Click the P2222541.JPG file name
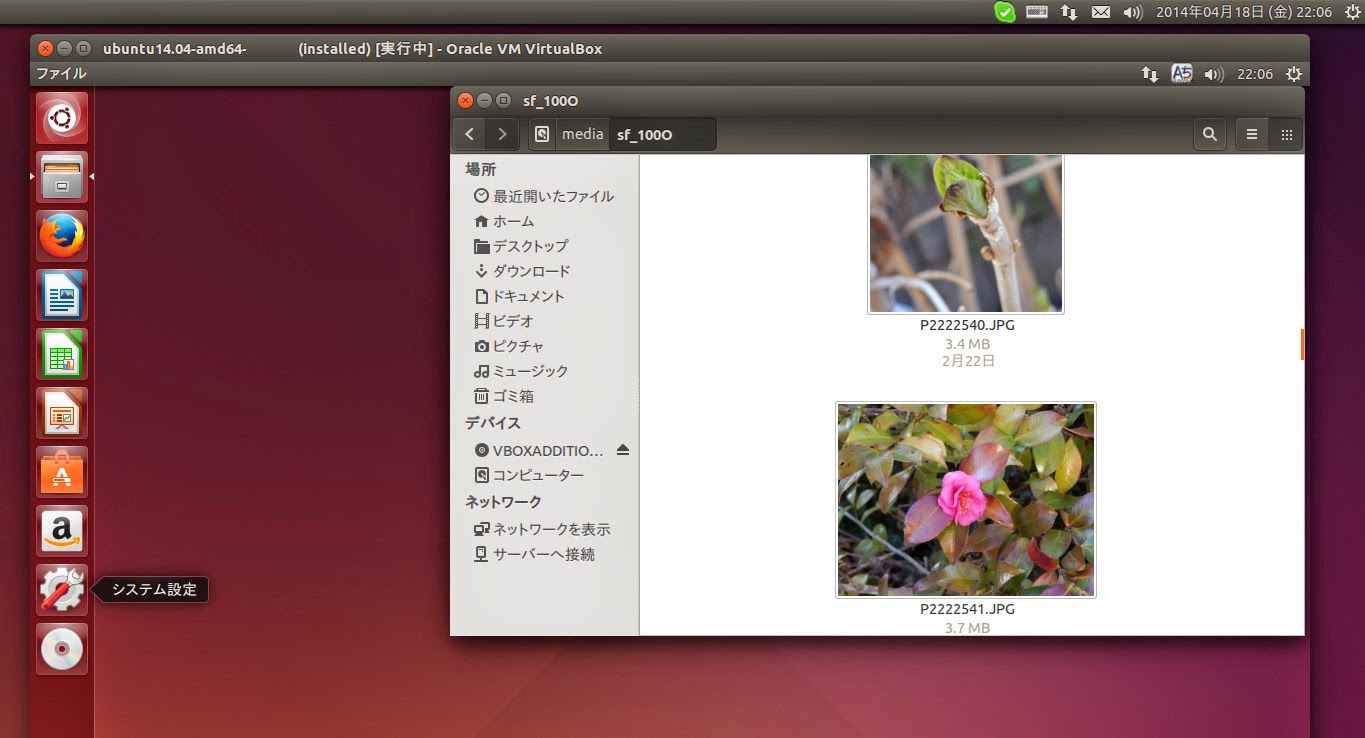Viewport: 1365px width, 738px height. pyautogui.click(x=967, y=609)
